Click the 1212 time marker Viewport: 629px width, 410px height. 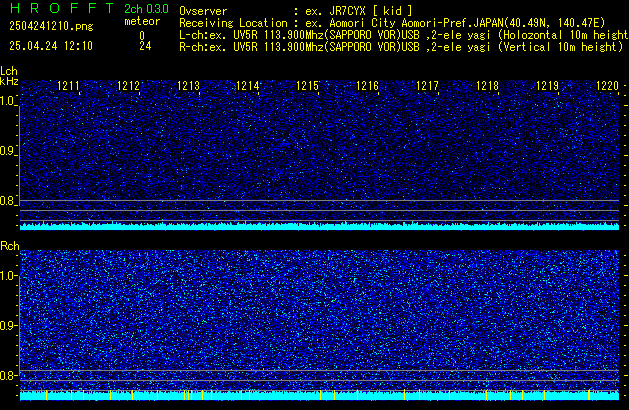point(128,86)
